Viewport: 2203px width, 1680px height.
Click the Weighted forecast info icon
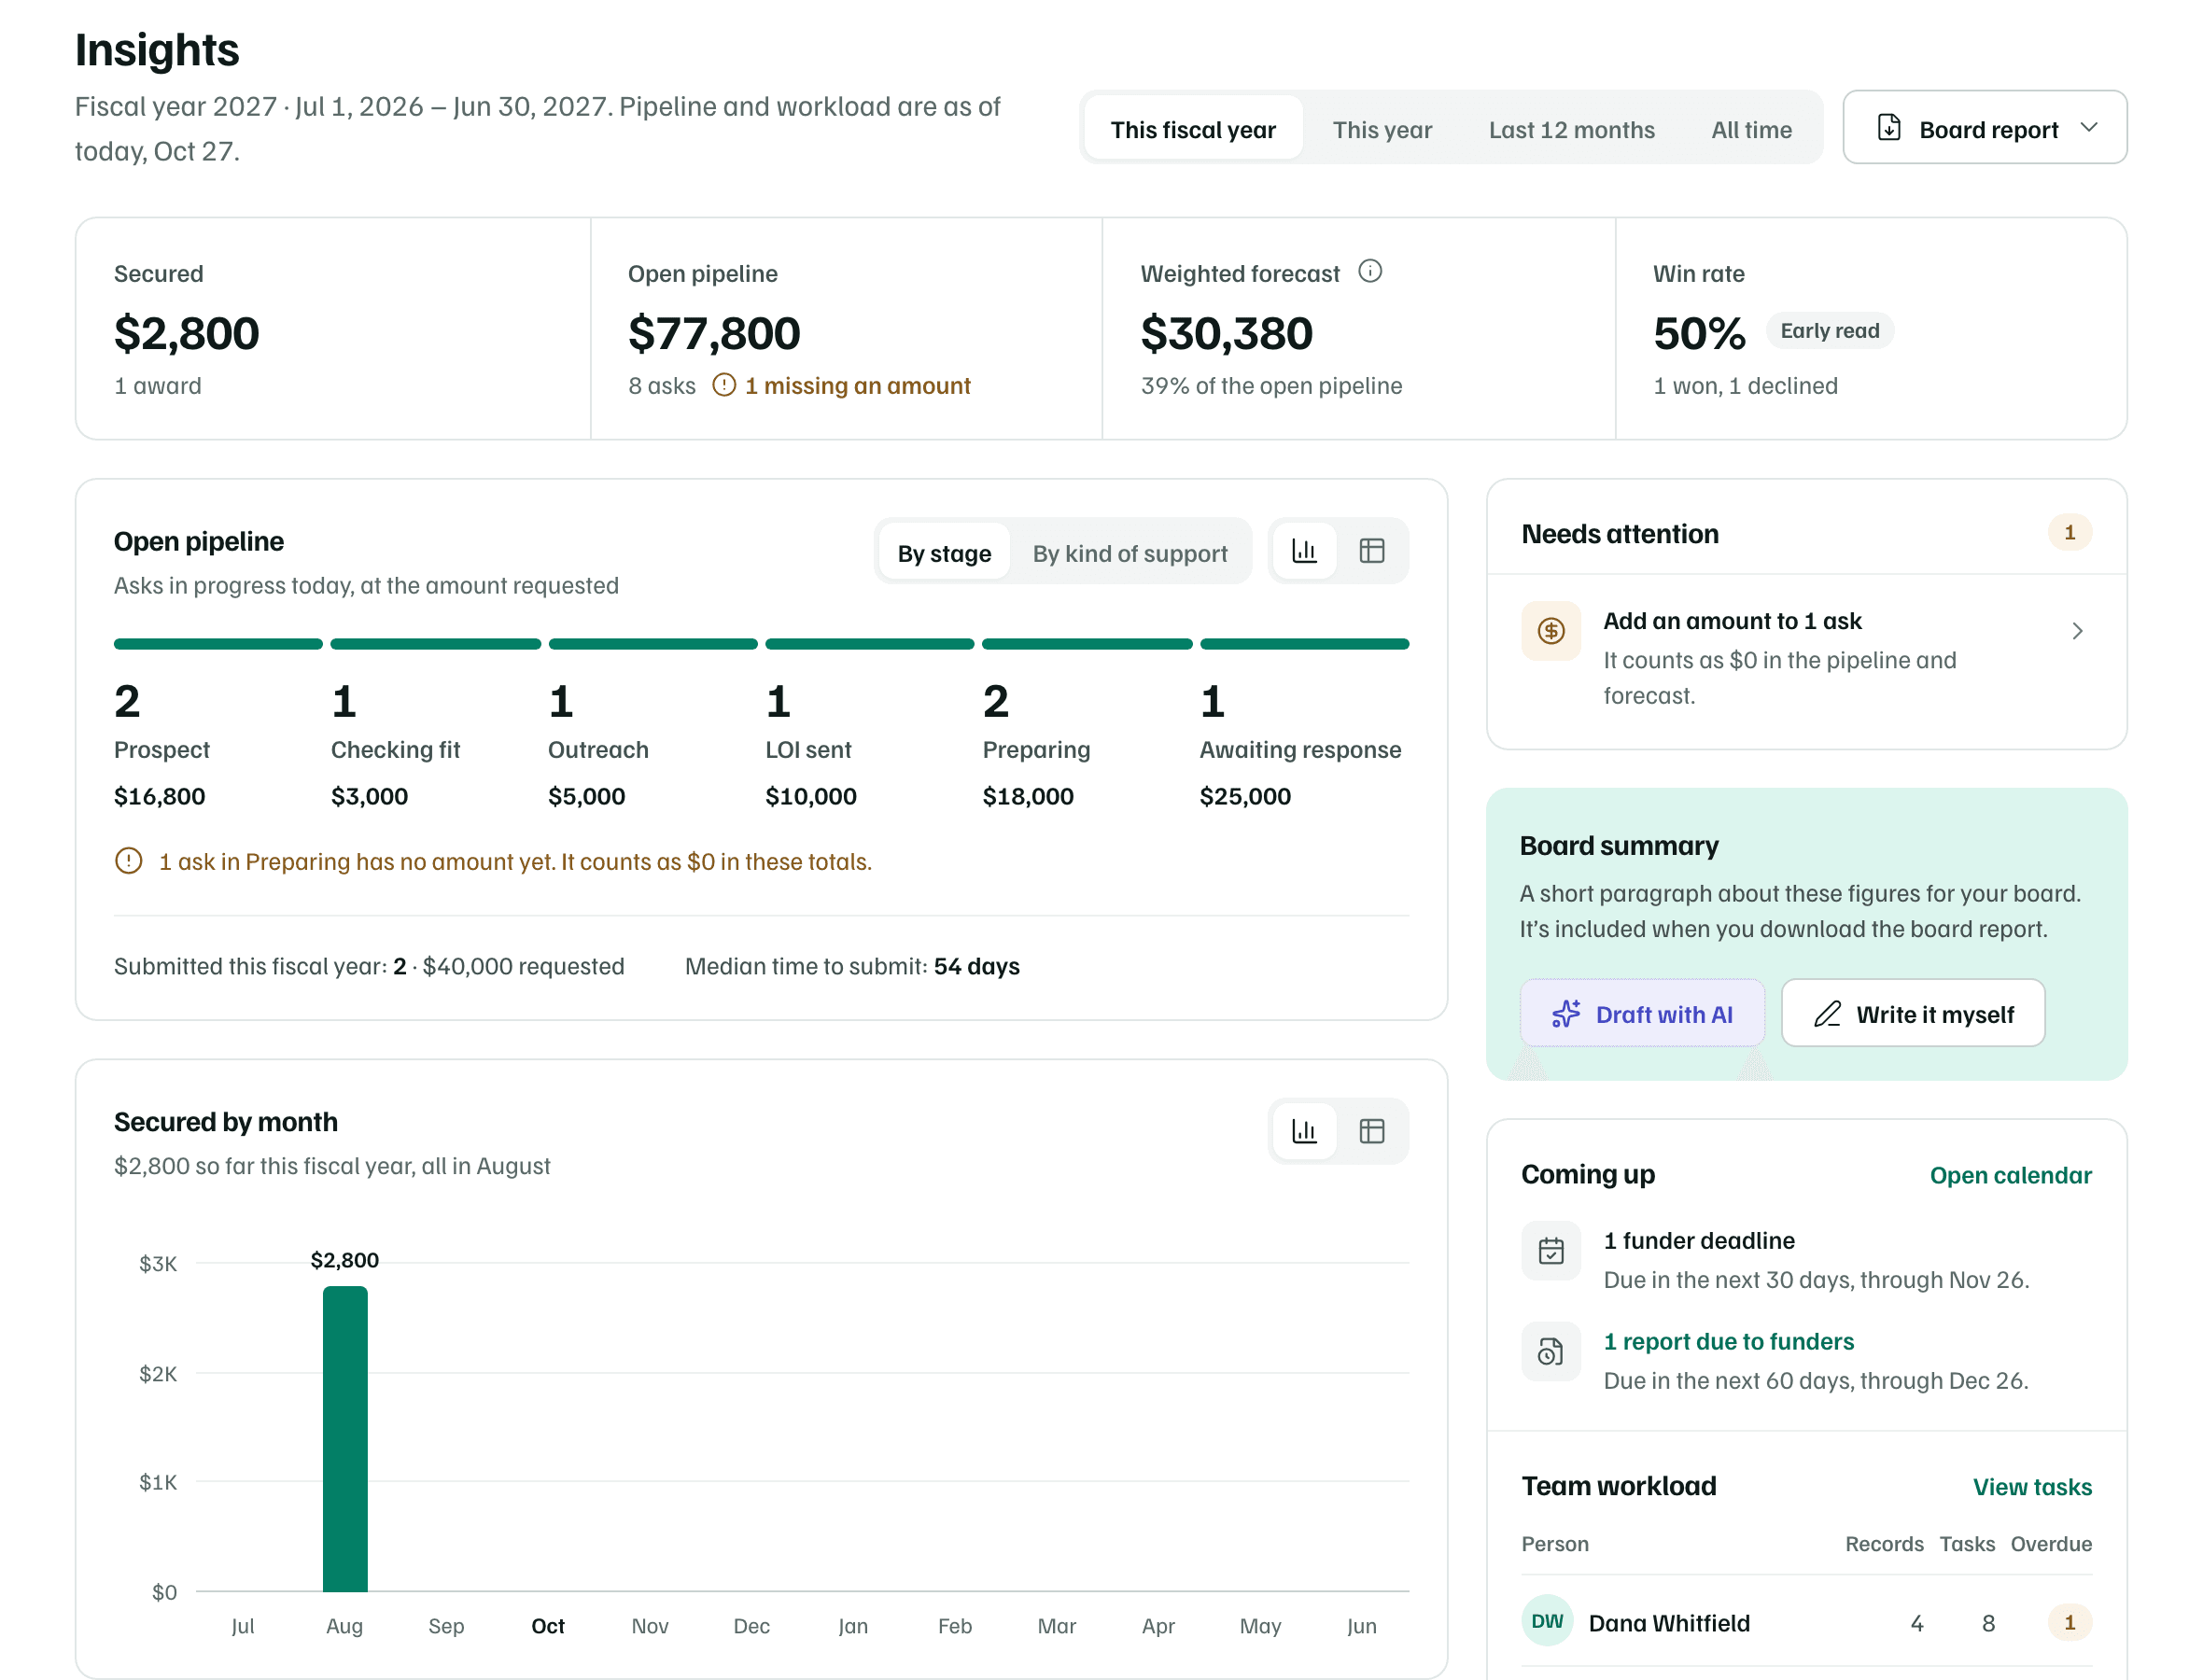1370,271
